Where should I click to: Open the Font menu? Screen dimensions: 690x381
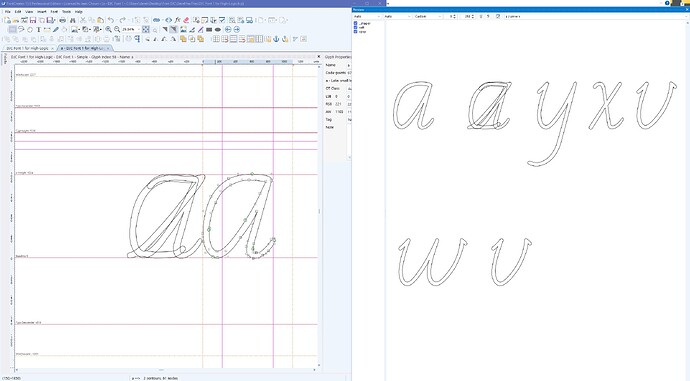point(54,12)
